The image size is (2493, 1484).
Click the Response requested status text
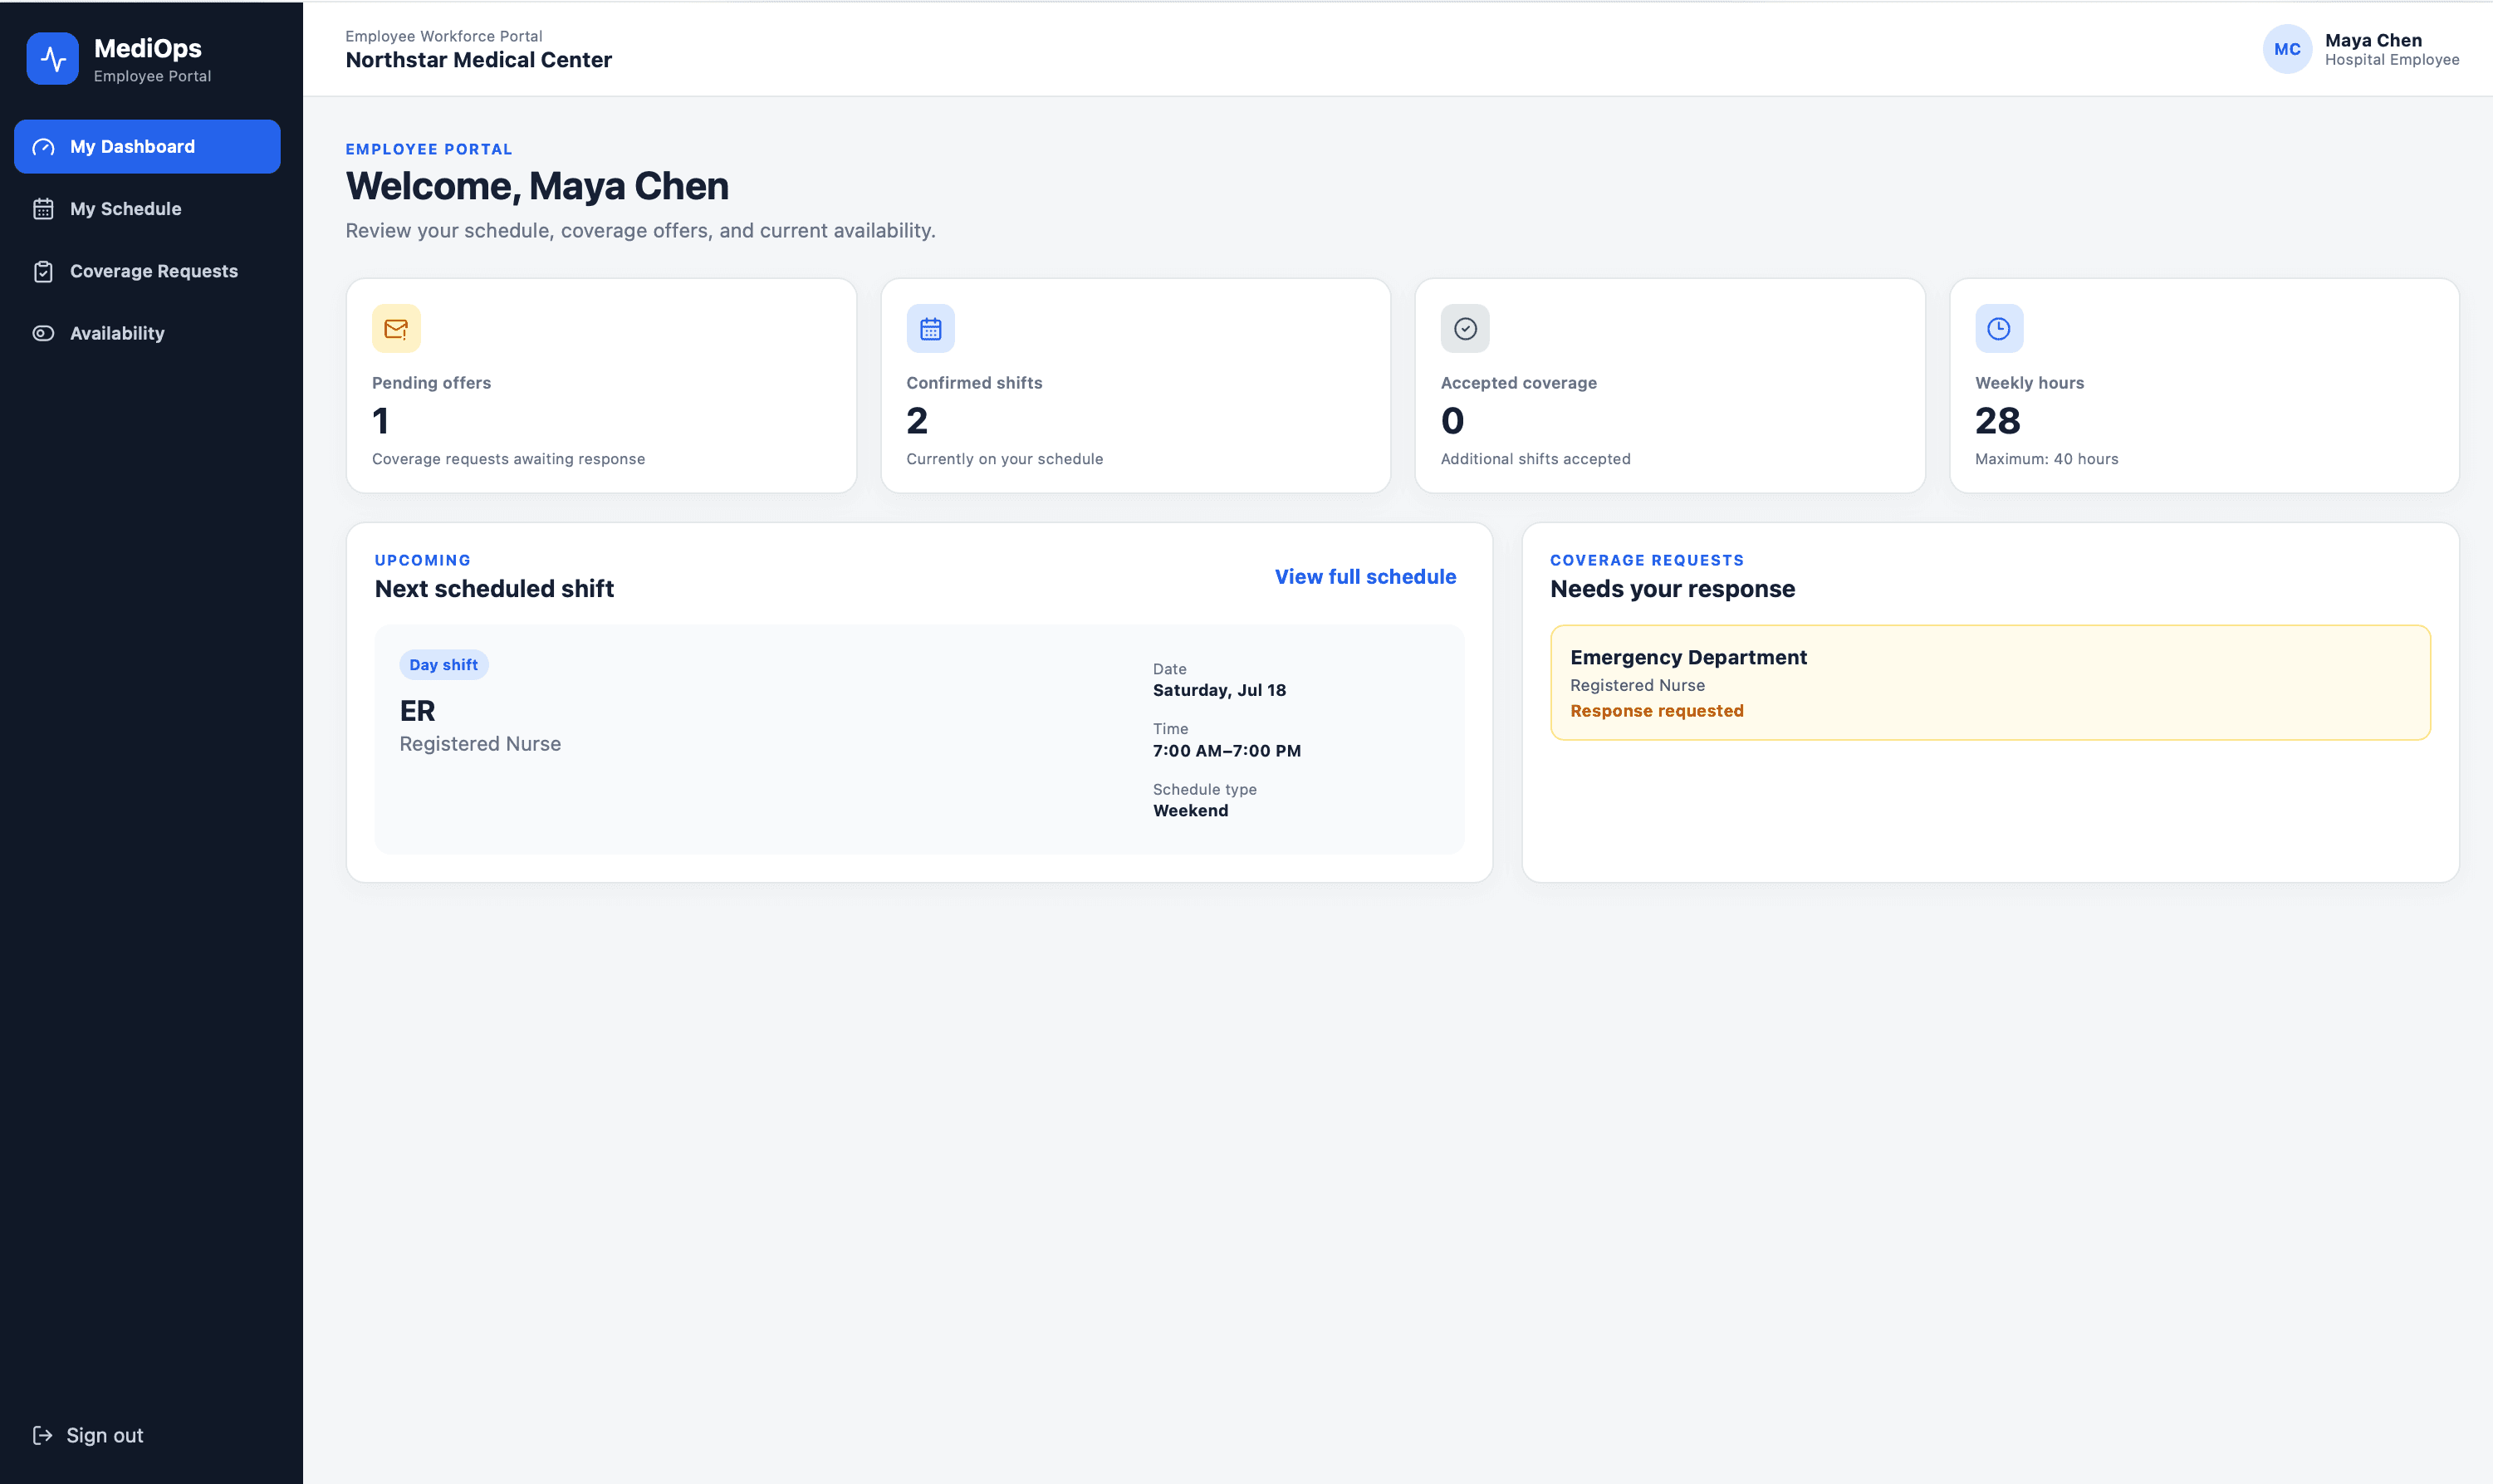click(x=1656, y=711)
